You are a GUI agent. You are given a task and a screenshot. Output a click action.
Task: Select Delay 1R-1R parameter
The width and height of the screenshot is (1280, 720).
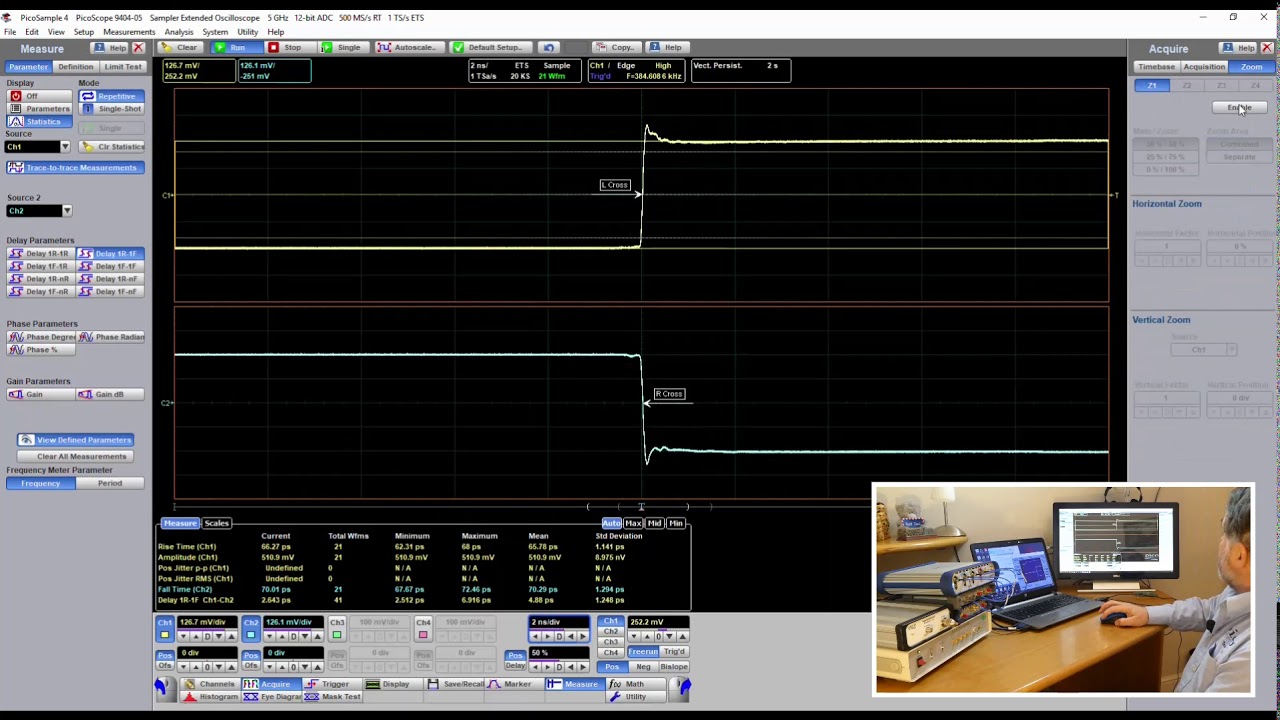click(x=40, y=254)
